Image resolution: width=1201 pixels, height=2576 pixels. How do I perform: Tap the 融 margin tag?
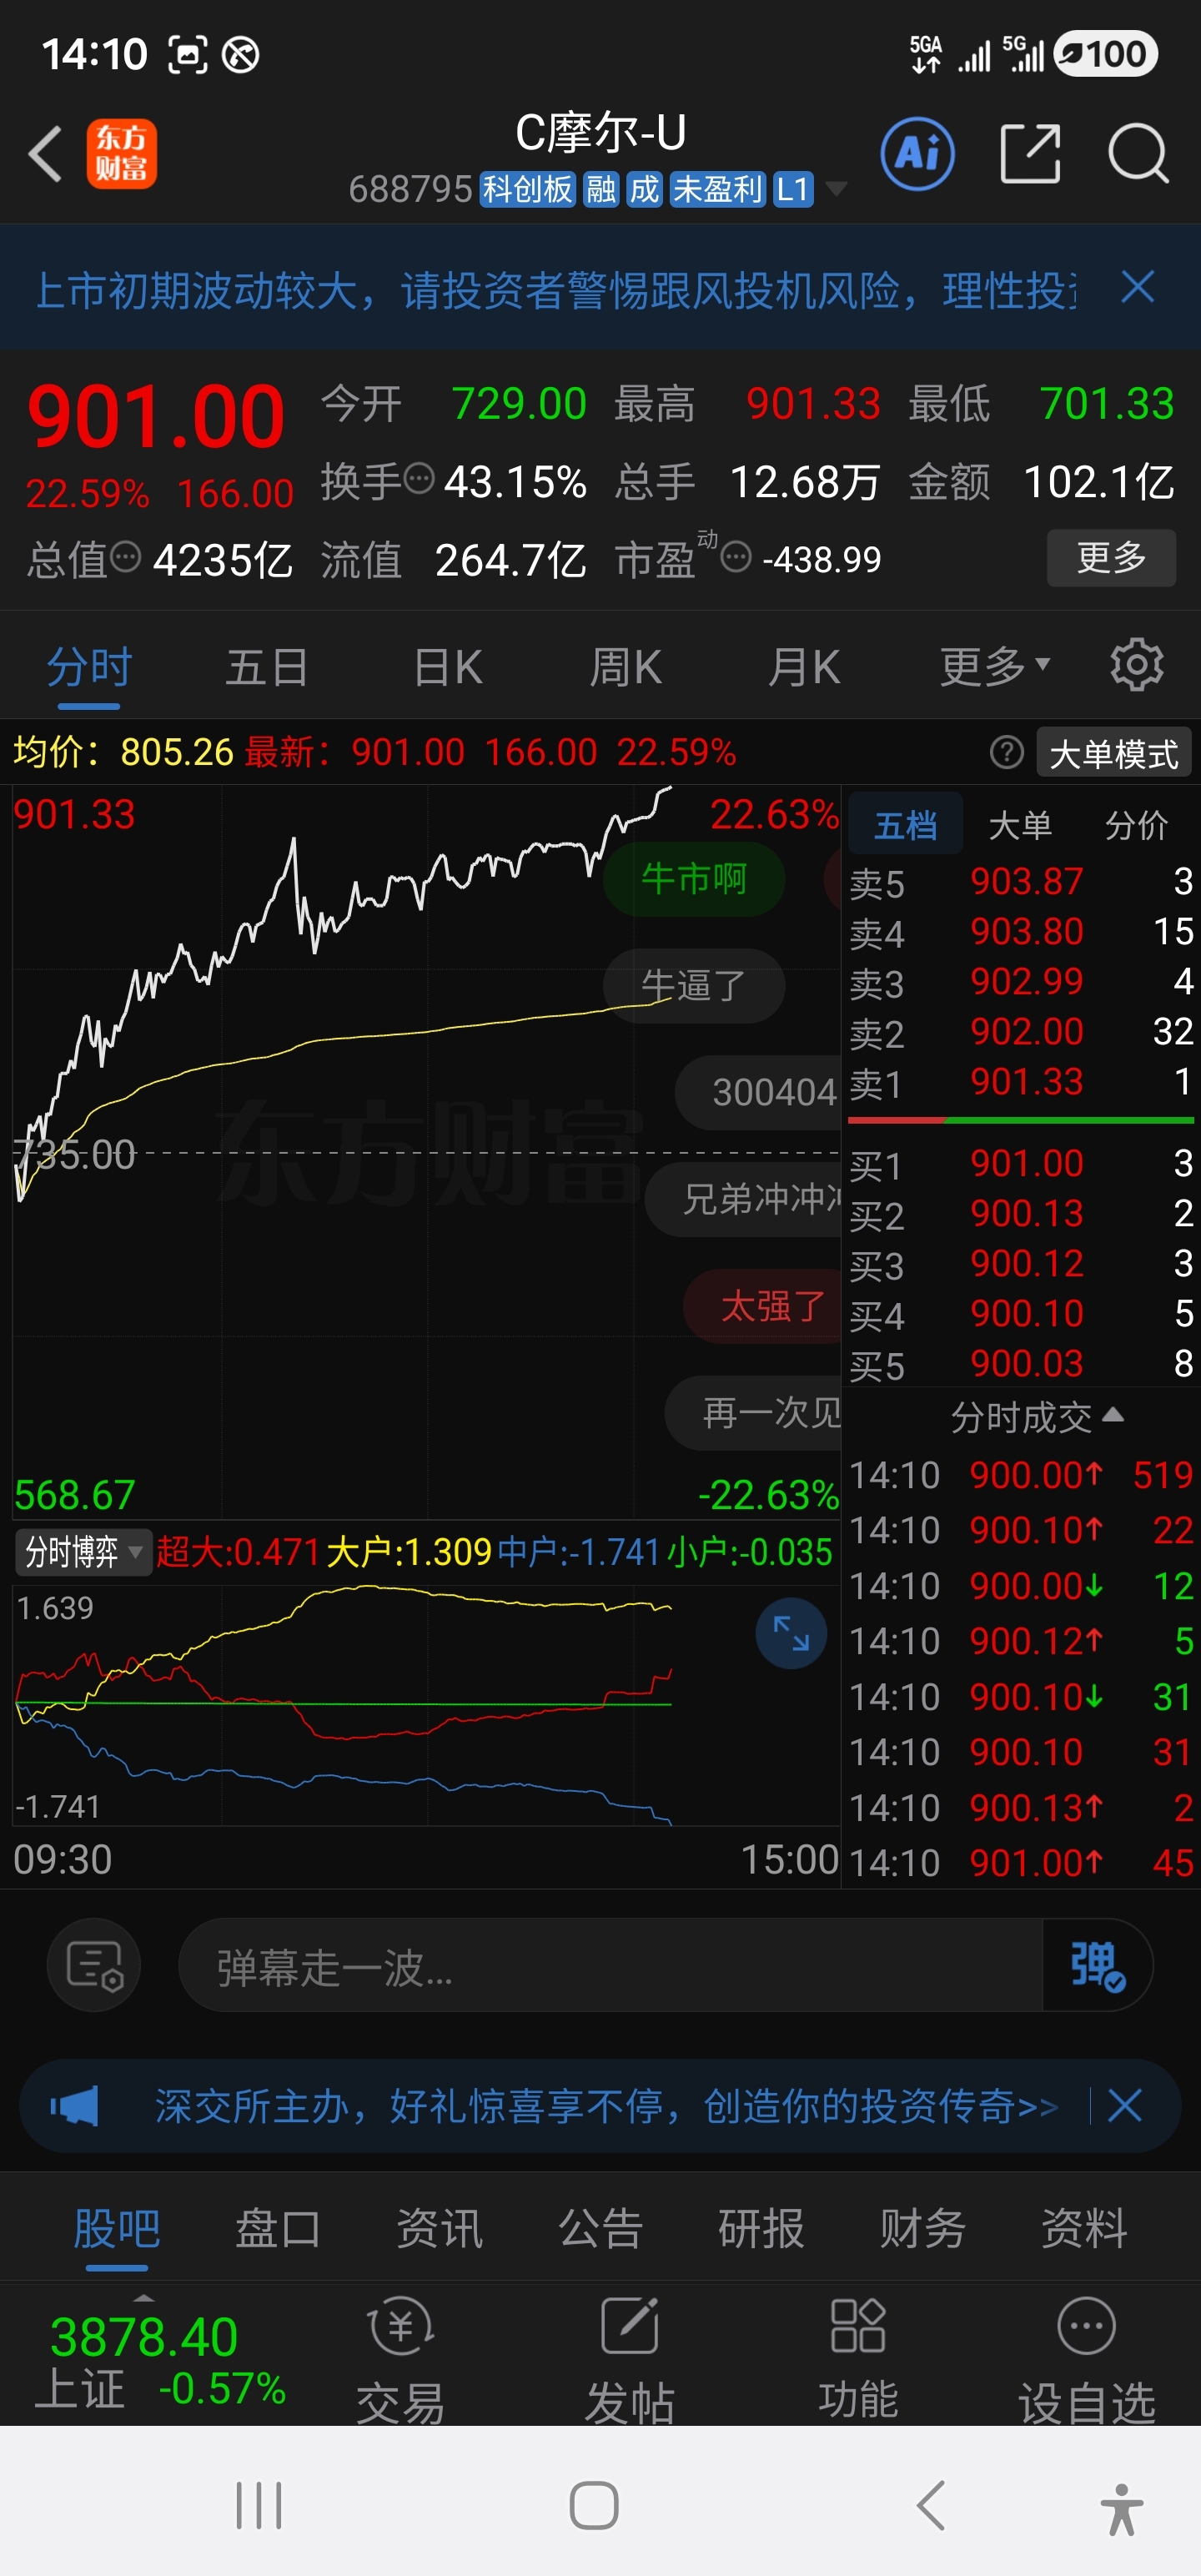600,189
